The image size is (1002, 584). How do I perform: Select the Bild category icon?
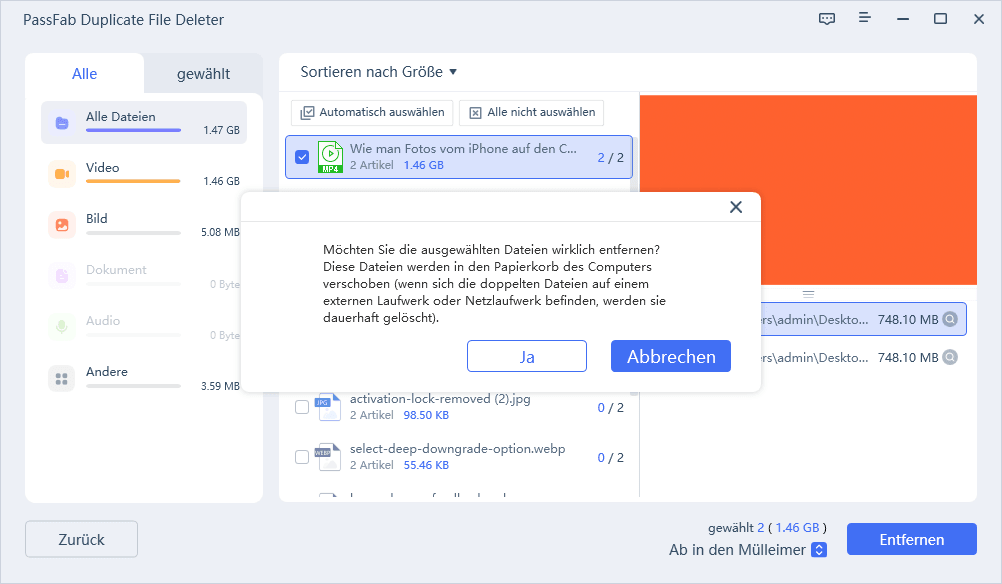(x=62, y=225)
